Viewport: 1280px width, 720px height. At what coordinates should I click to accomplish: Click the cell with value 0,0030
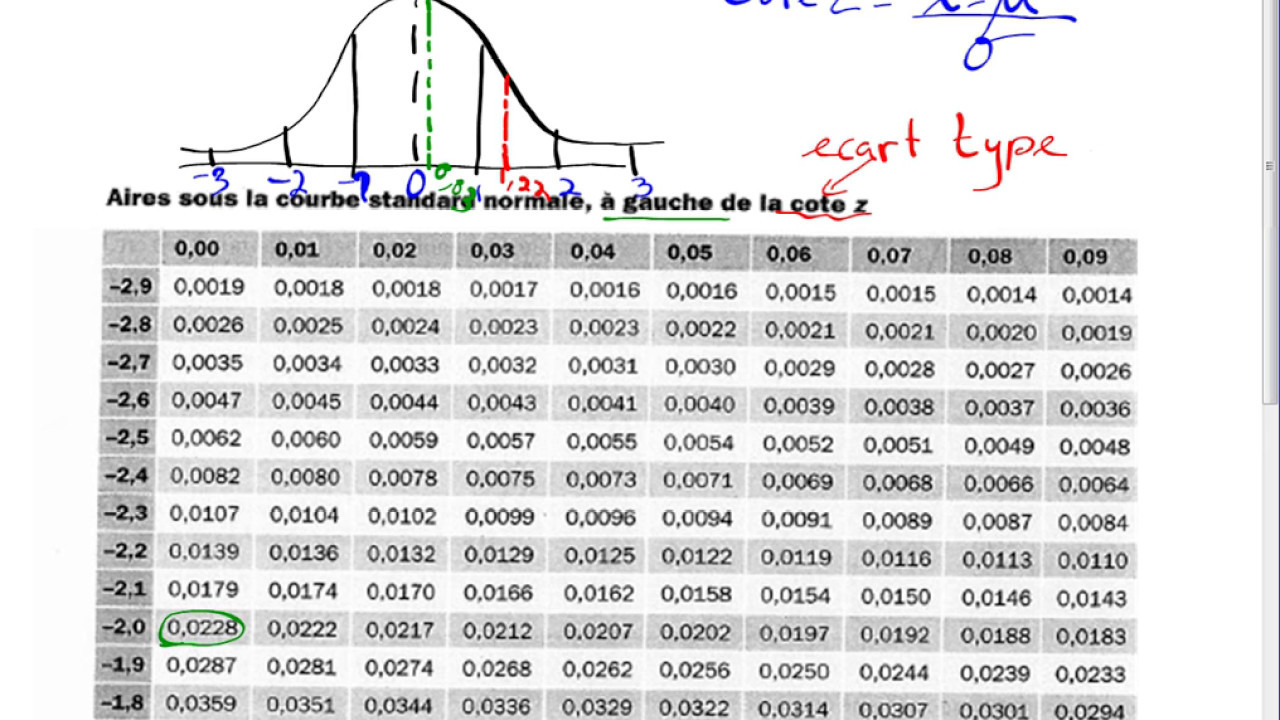pyautogui.click(x=700, y=367)
